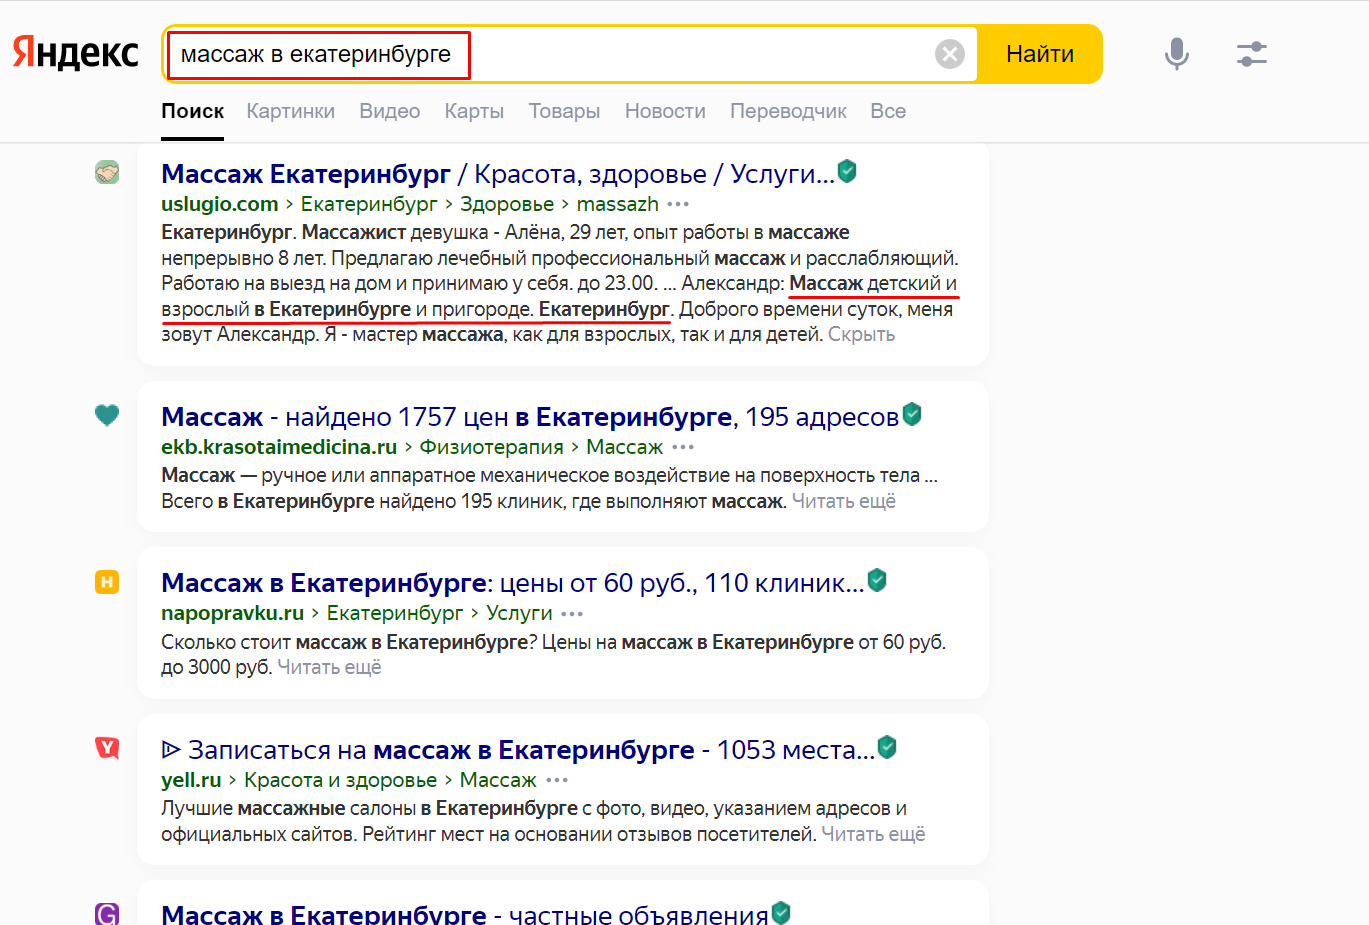Switch to the Картинки tab
The image size is (1369, 925).
(291, 111)
